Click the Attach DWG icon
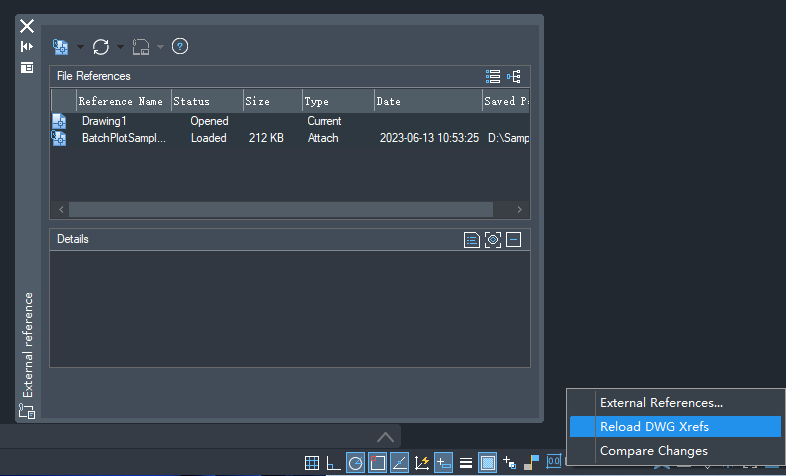This screenshot has width=786, height=476. (61, 46)
